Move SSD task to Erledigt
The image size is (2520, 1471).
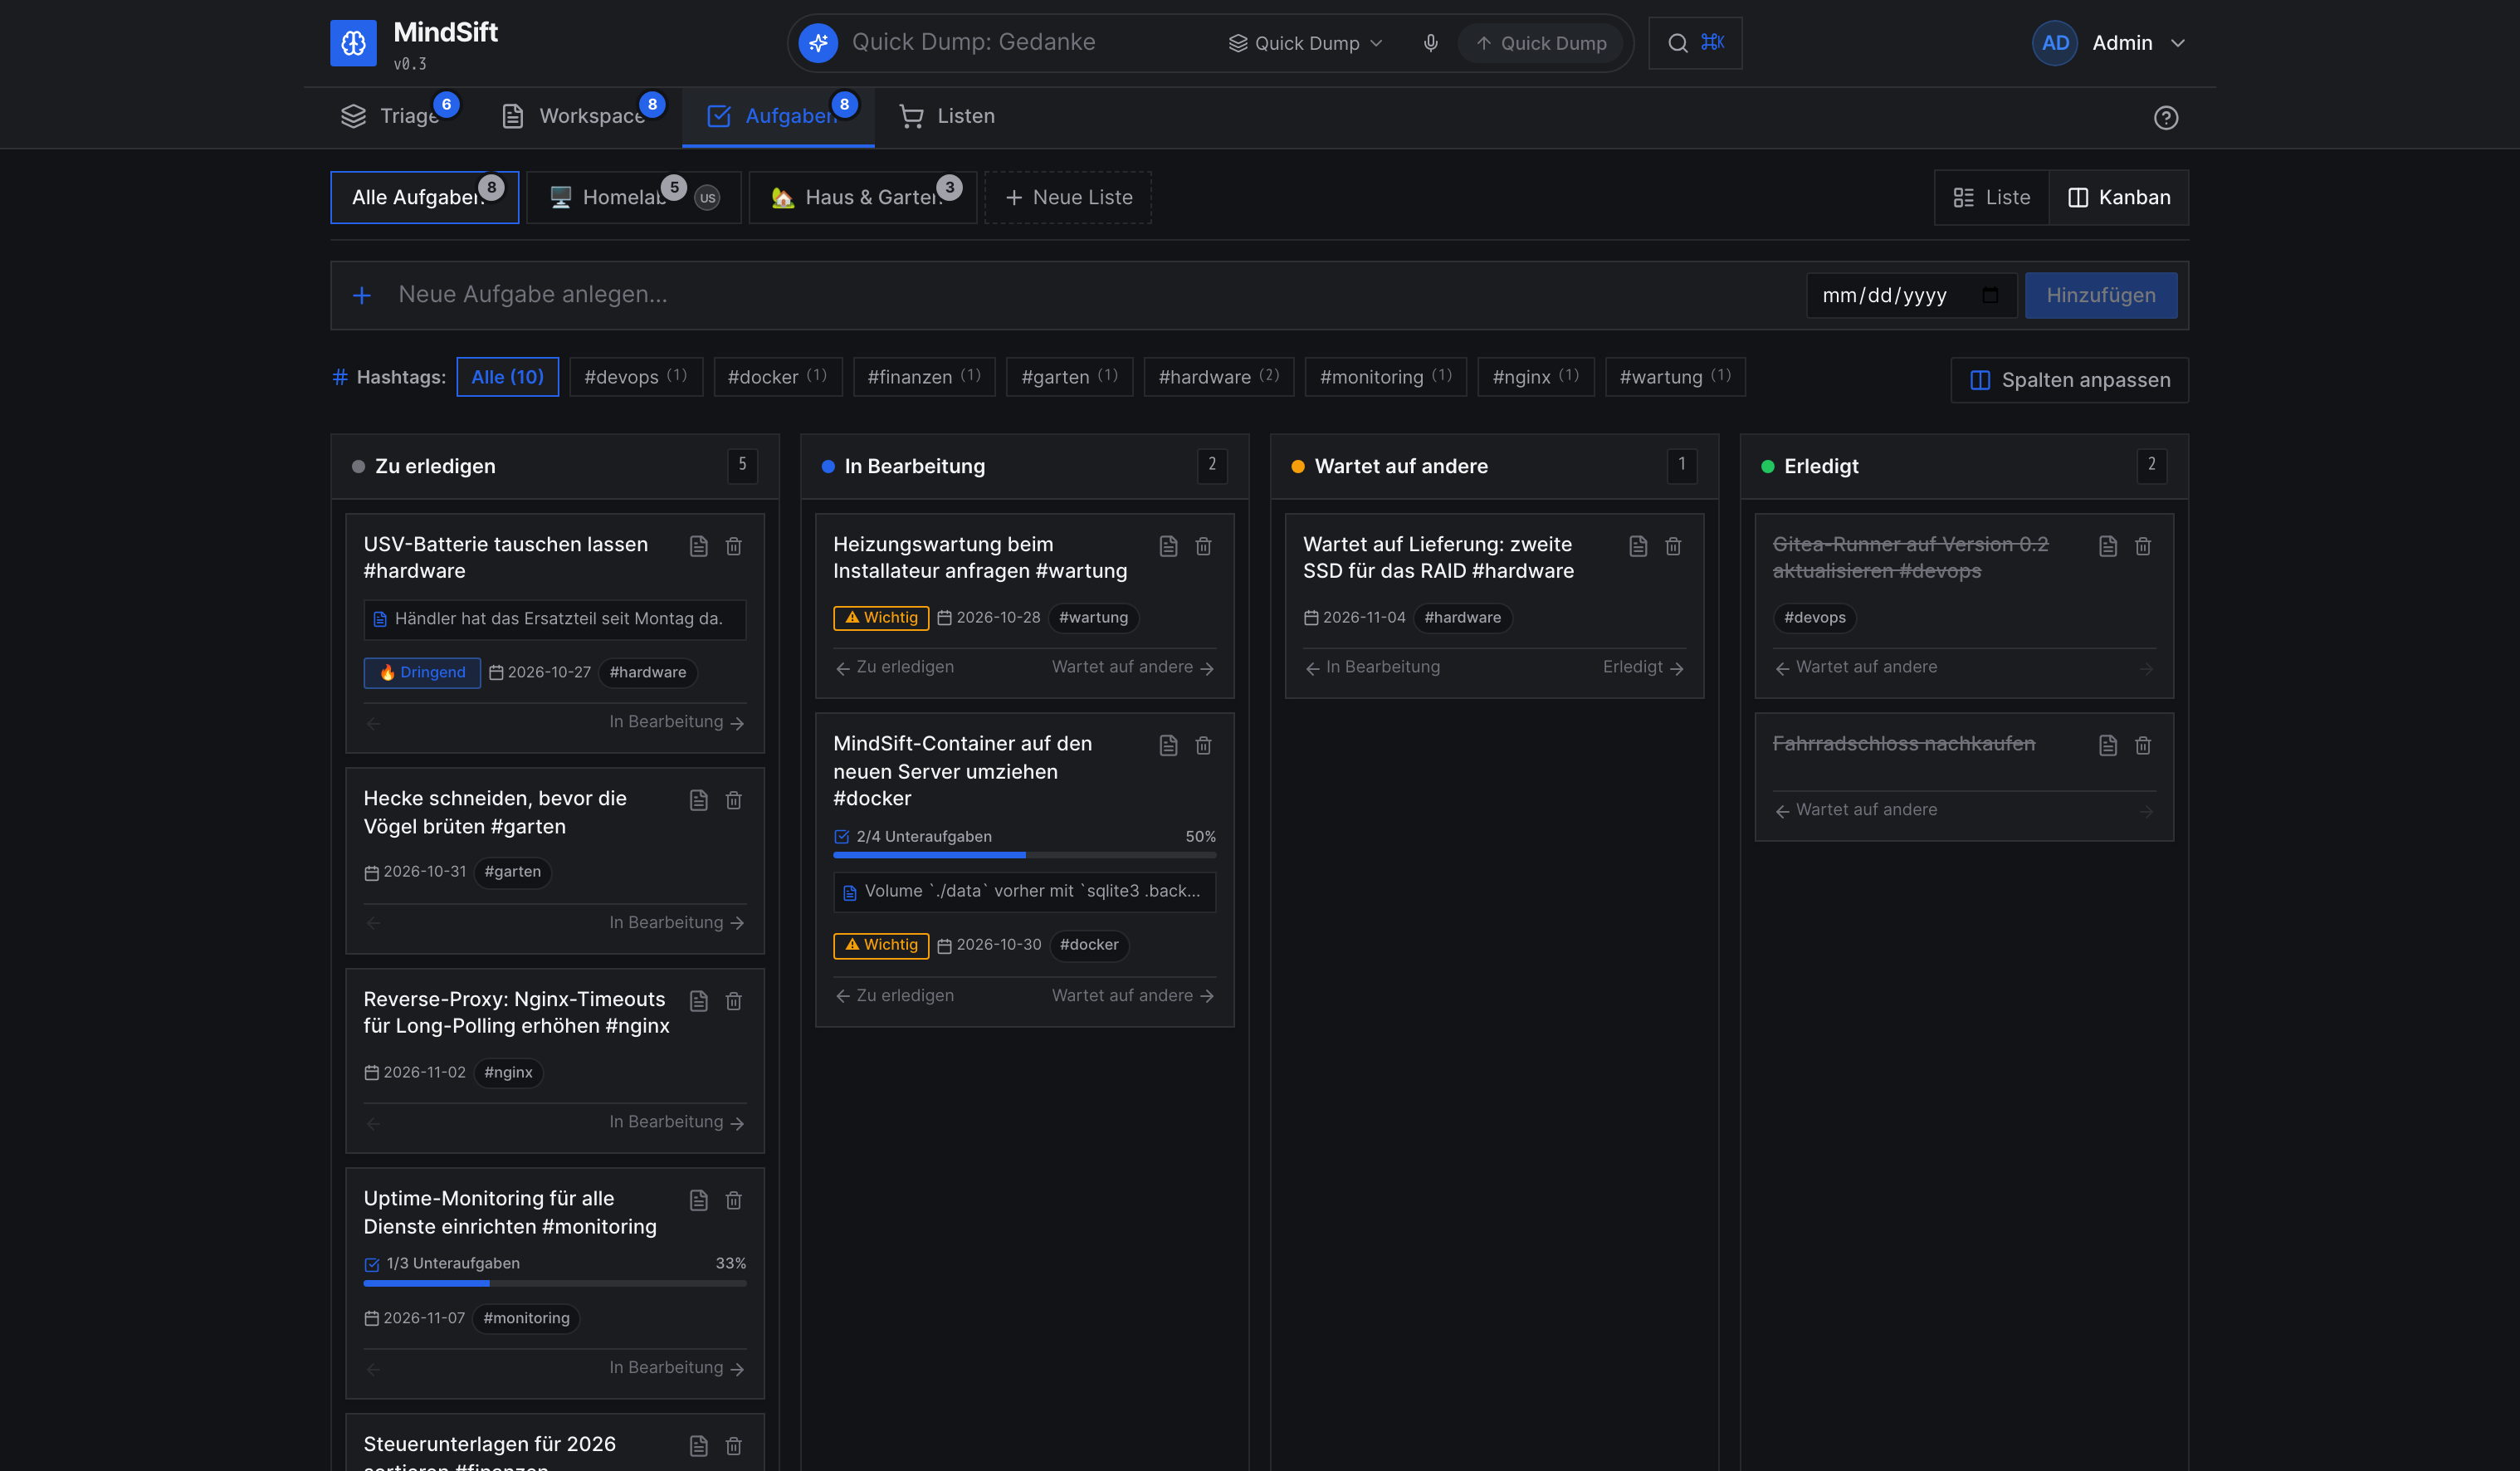click(1642, 667)
